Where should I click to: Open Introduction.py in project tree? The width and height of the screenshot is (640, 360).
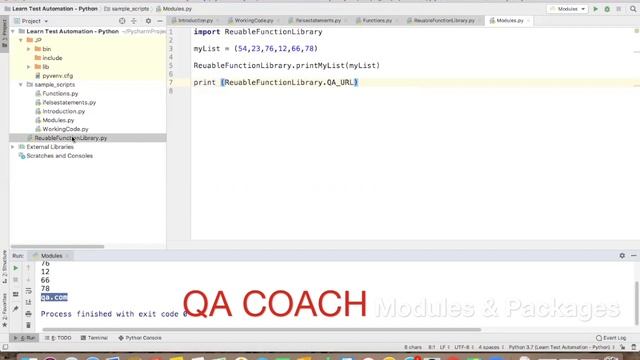[x=64, y=111]
